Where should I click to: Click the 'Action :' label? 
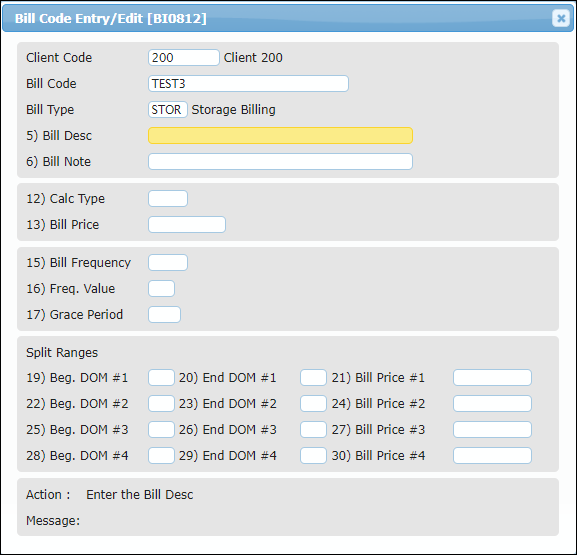(48, 495)
